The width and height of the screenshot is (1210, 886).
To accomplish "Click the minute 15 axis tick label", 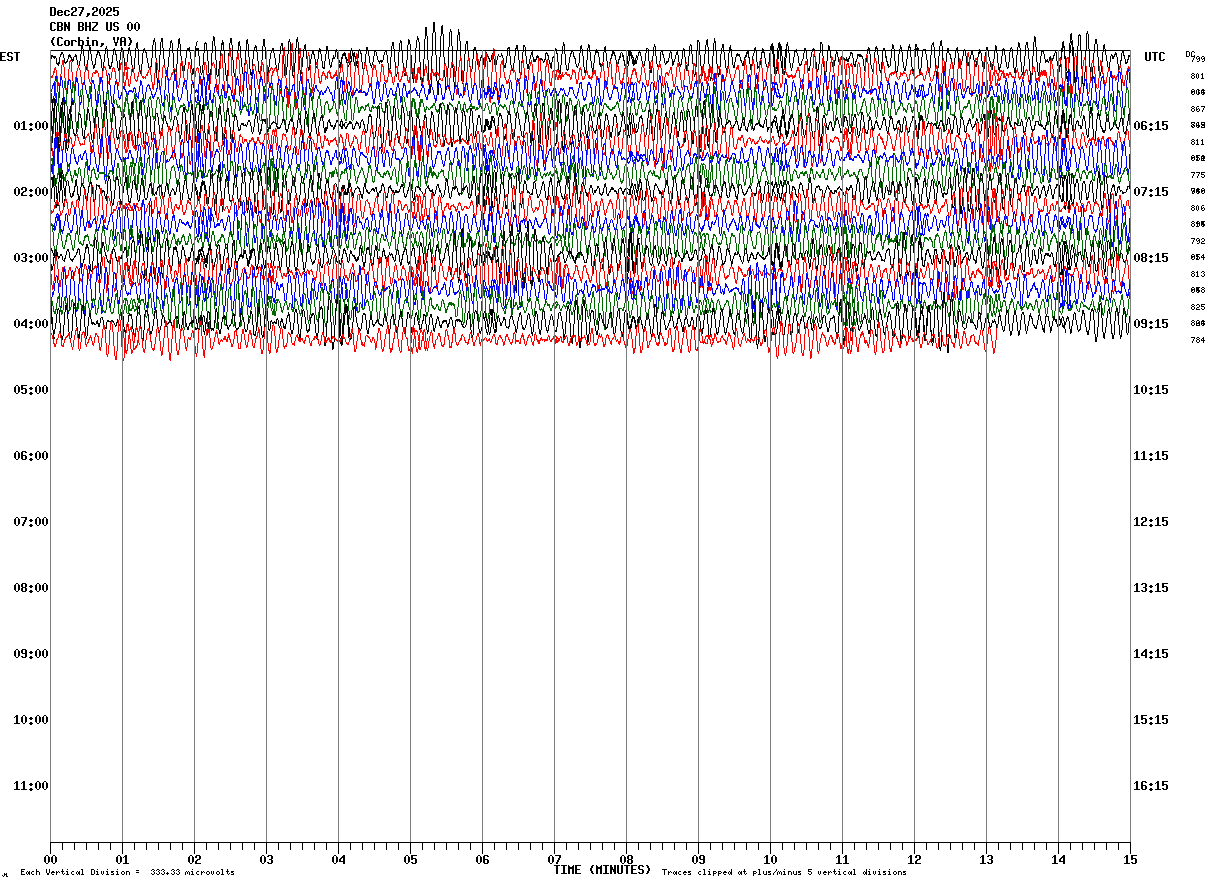I will 1130,859.
